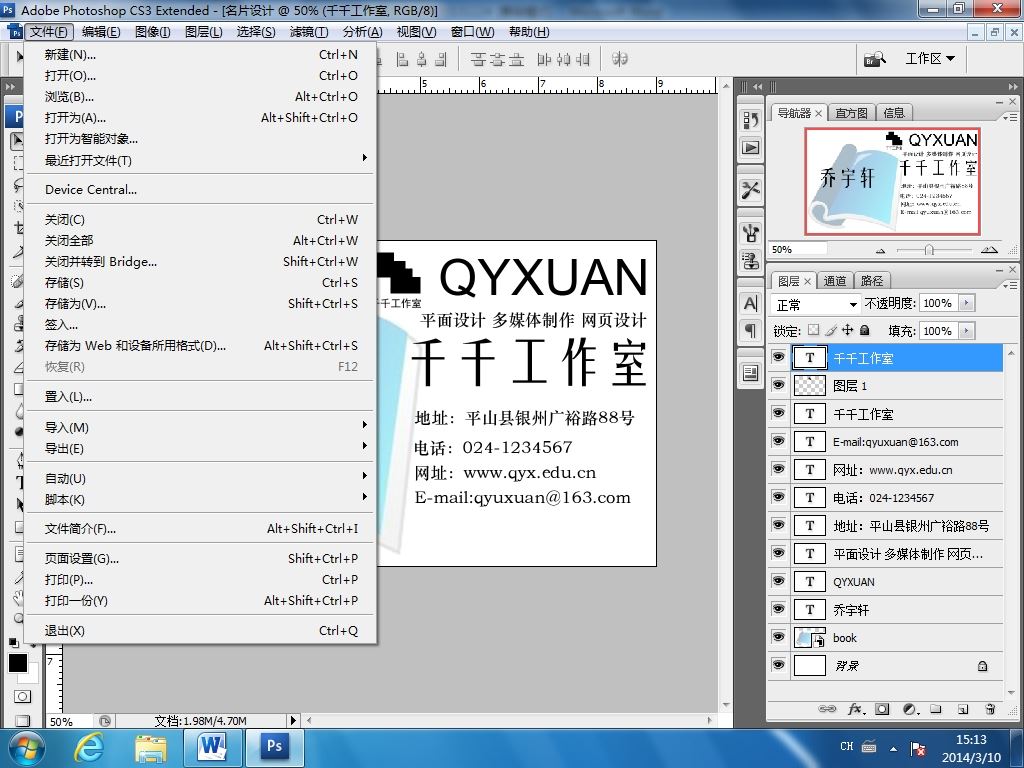Open the Layer Comps panel icon
Viewport: 1024px width, 768px height.
(750, 374)
